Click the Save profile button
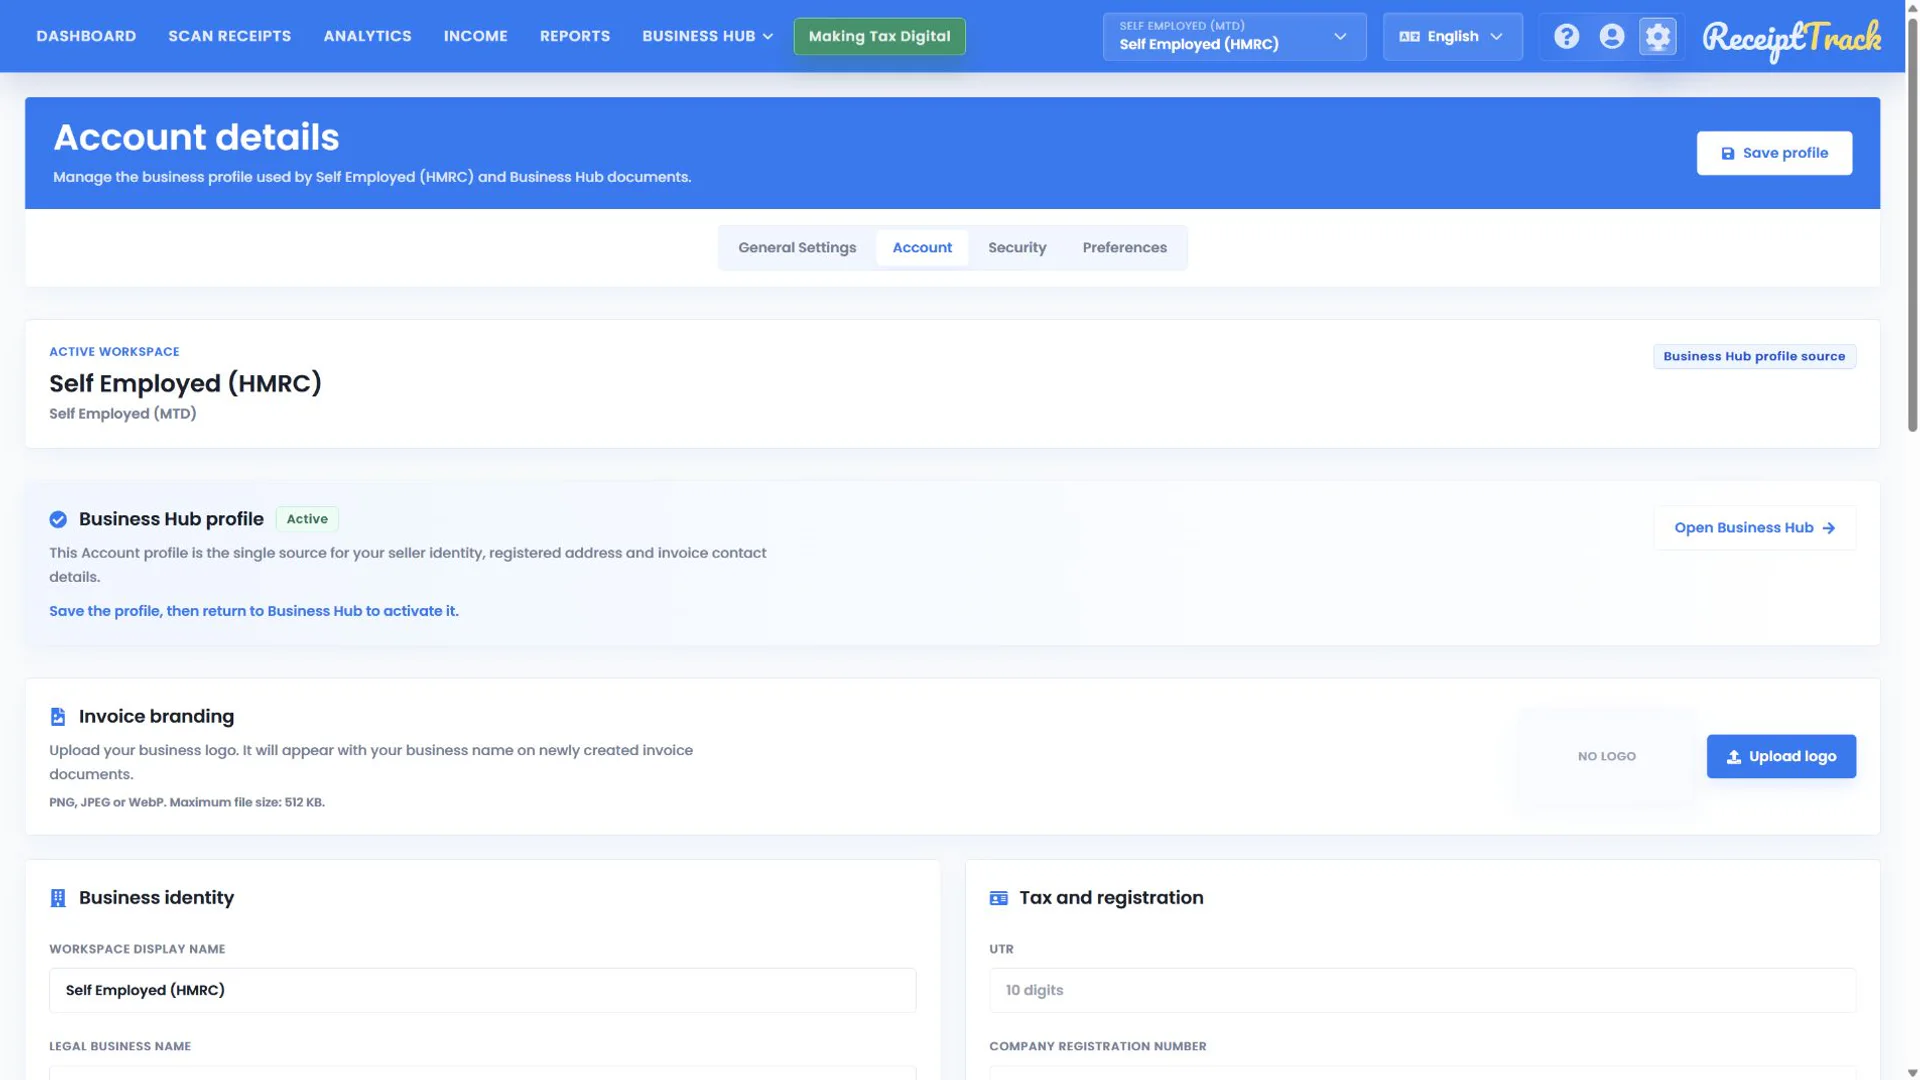The image size is (1920, 1080). click(x=1773, y=153)
